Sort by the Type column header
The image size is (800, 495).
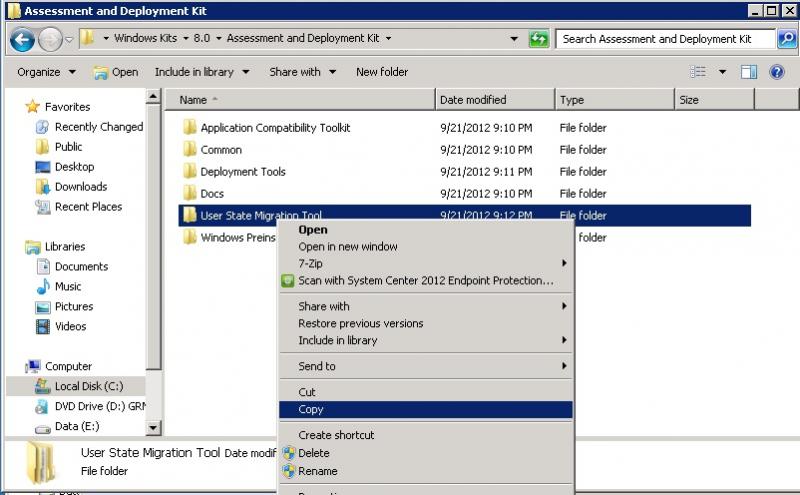pyautogui.click(x=615, y=100)
